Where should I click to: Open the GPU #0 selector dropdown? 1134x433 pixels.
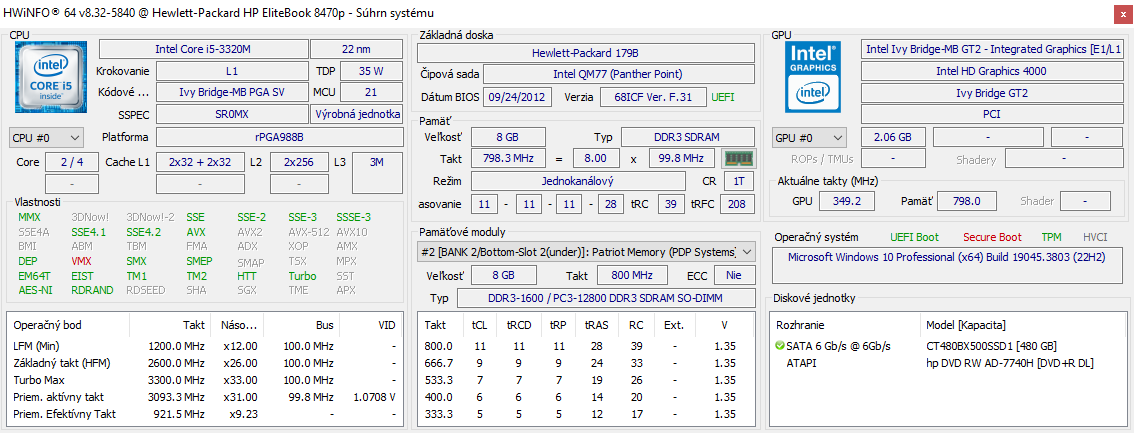click(810, 137)
